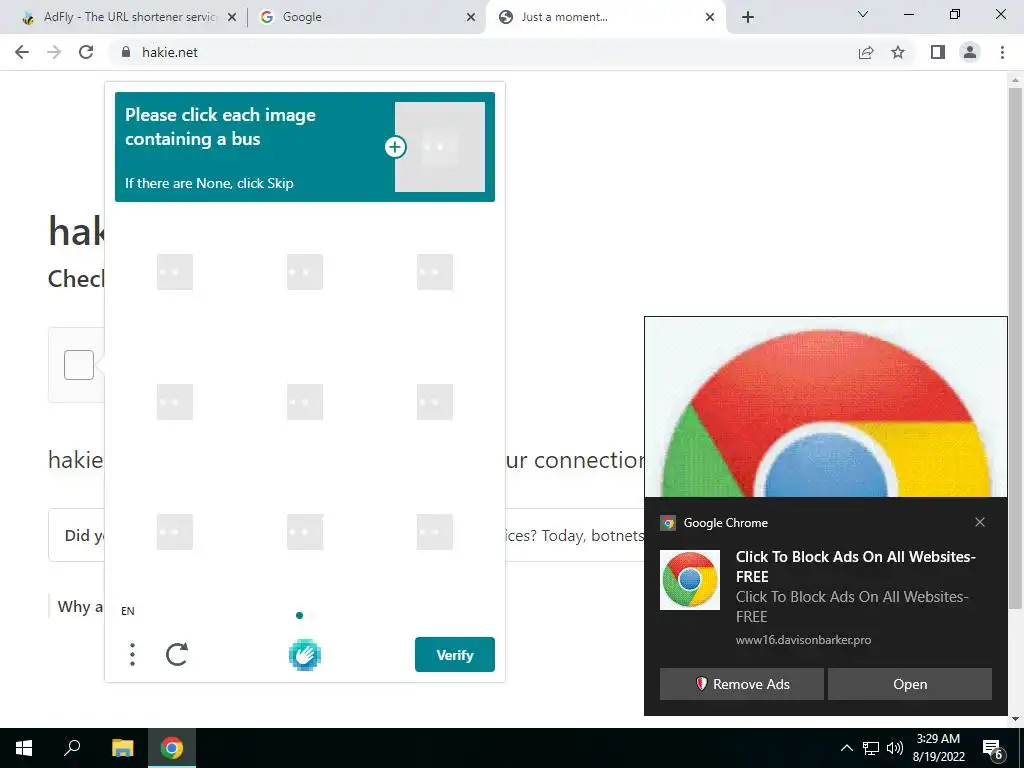Click the hCaptcha hand logo
The width and height of the screenshot is (1024, 768).
[305, 655]
